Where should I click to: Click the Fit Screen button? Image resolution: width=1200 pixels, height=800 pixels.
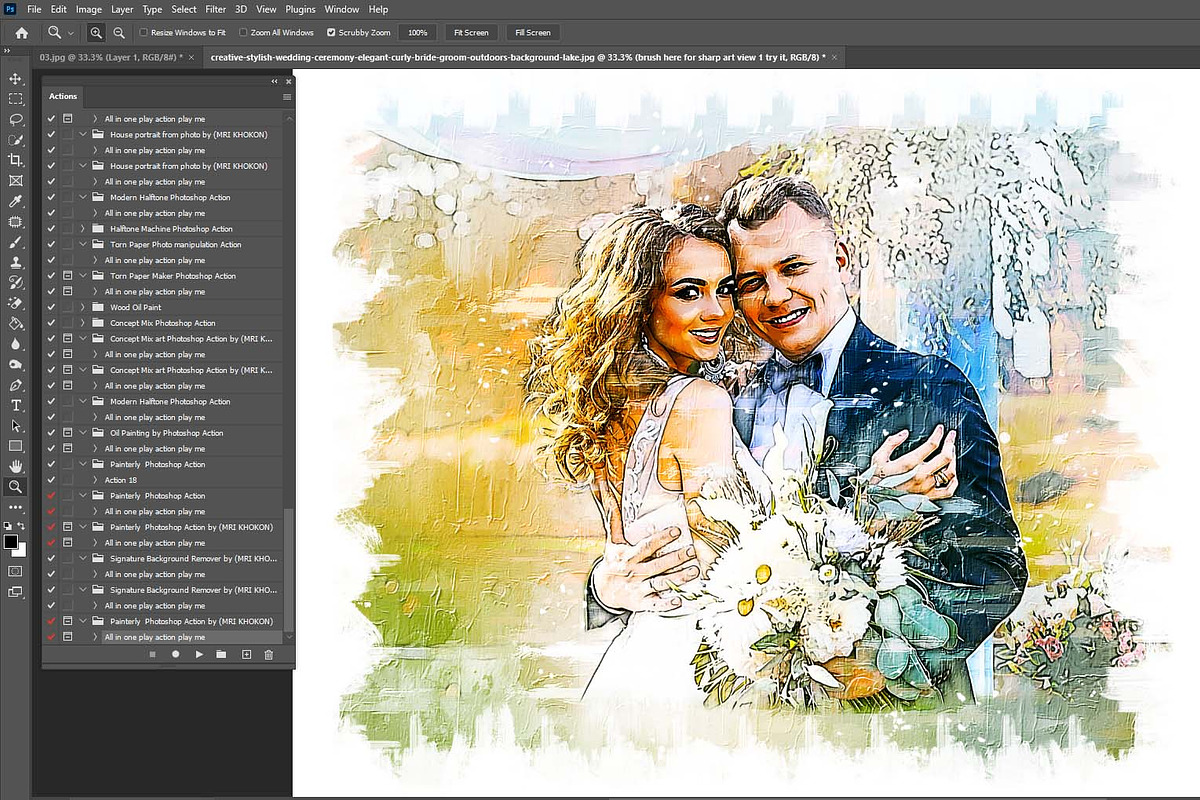pyautogui.click(x=470, y=33)
